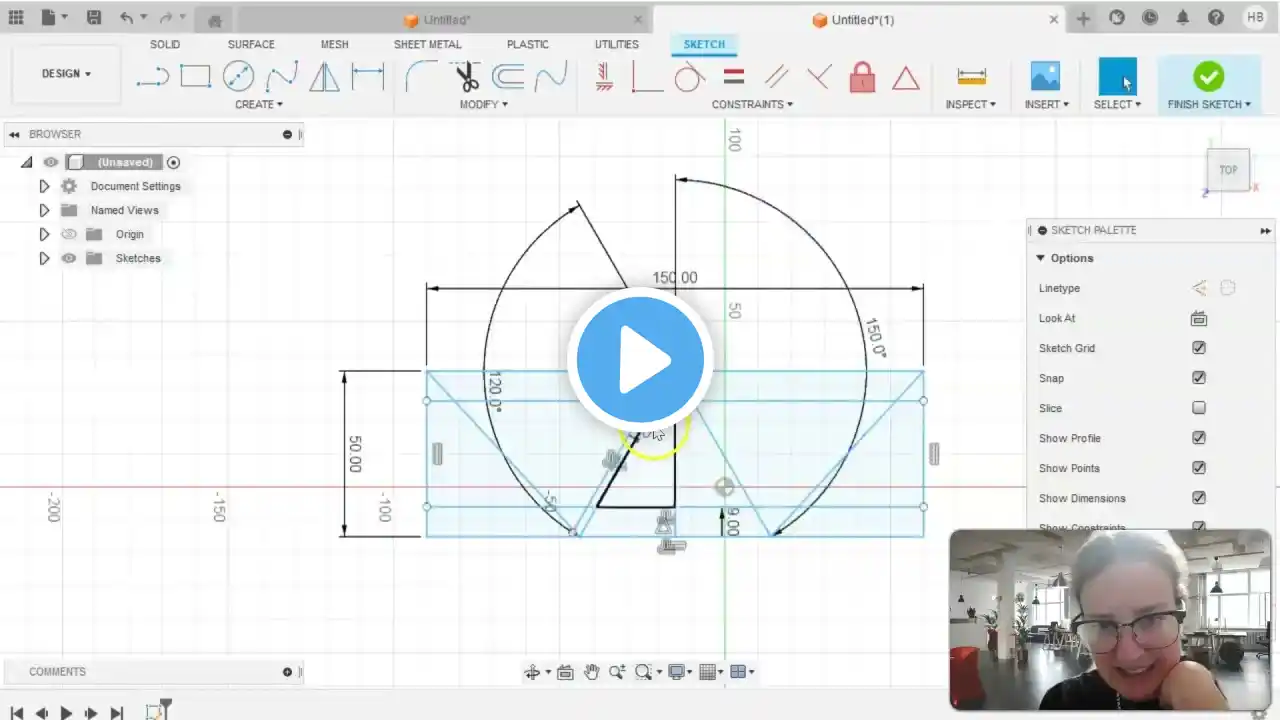Screen dimensions: 1280x720
Task: Toggle visibility eye of Origin folder
Action: pos(69,234)
